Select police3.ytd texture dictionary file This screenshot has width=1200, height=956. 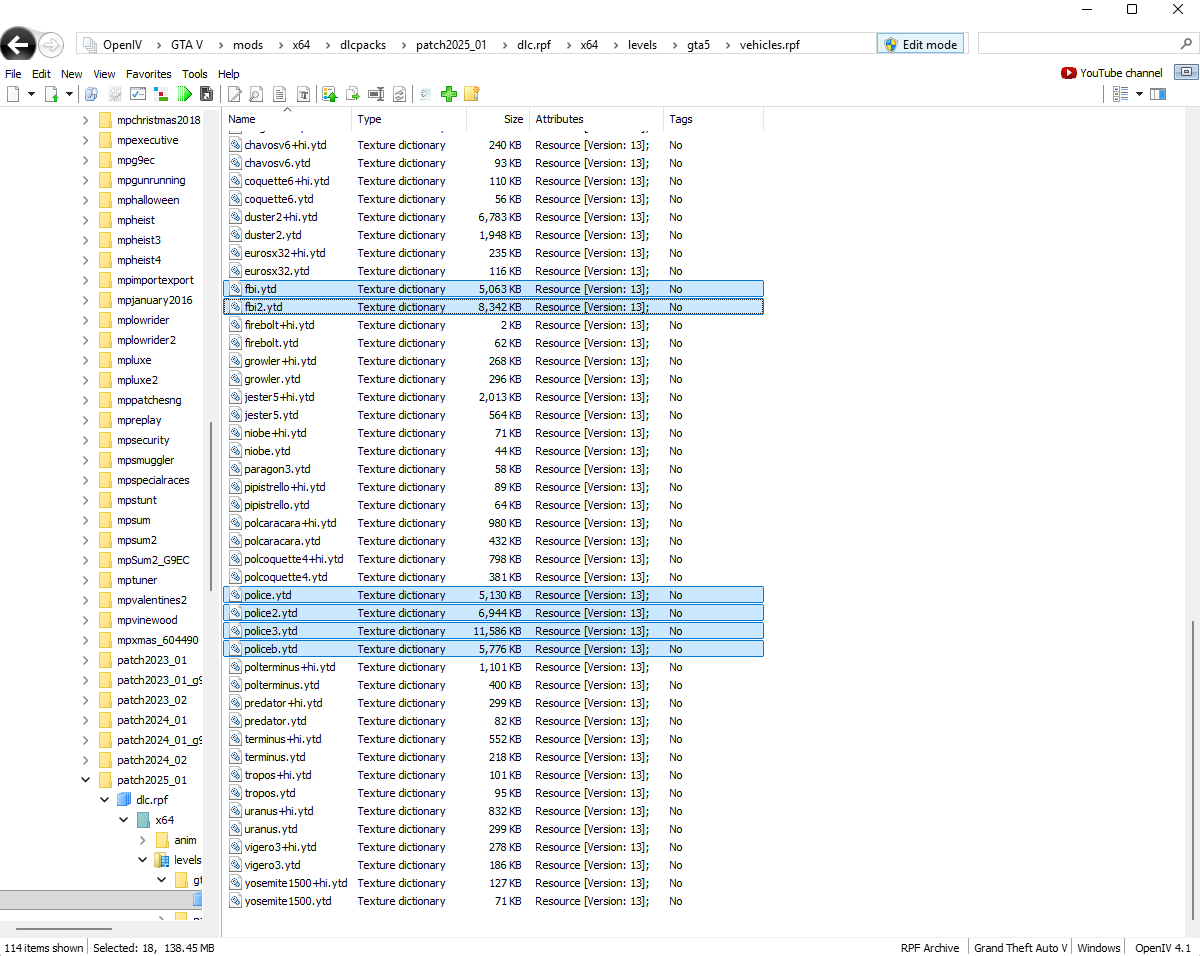271,631
